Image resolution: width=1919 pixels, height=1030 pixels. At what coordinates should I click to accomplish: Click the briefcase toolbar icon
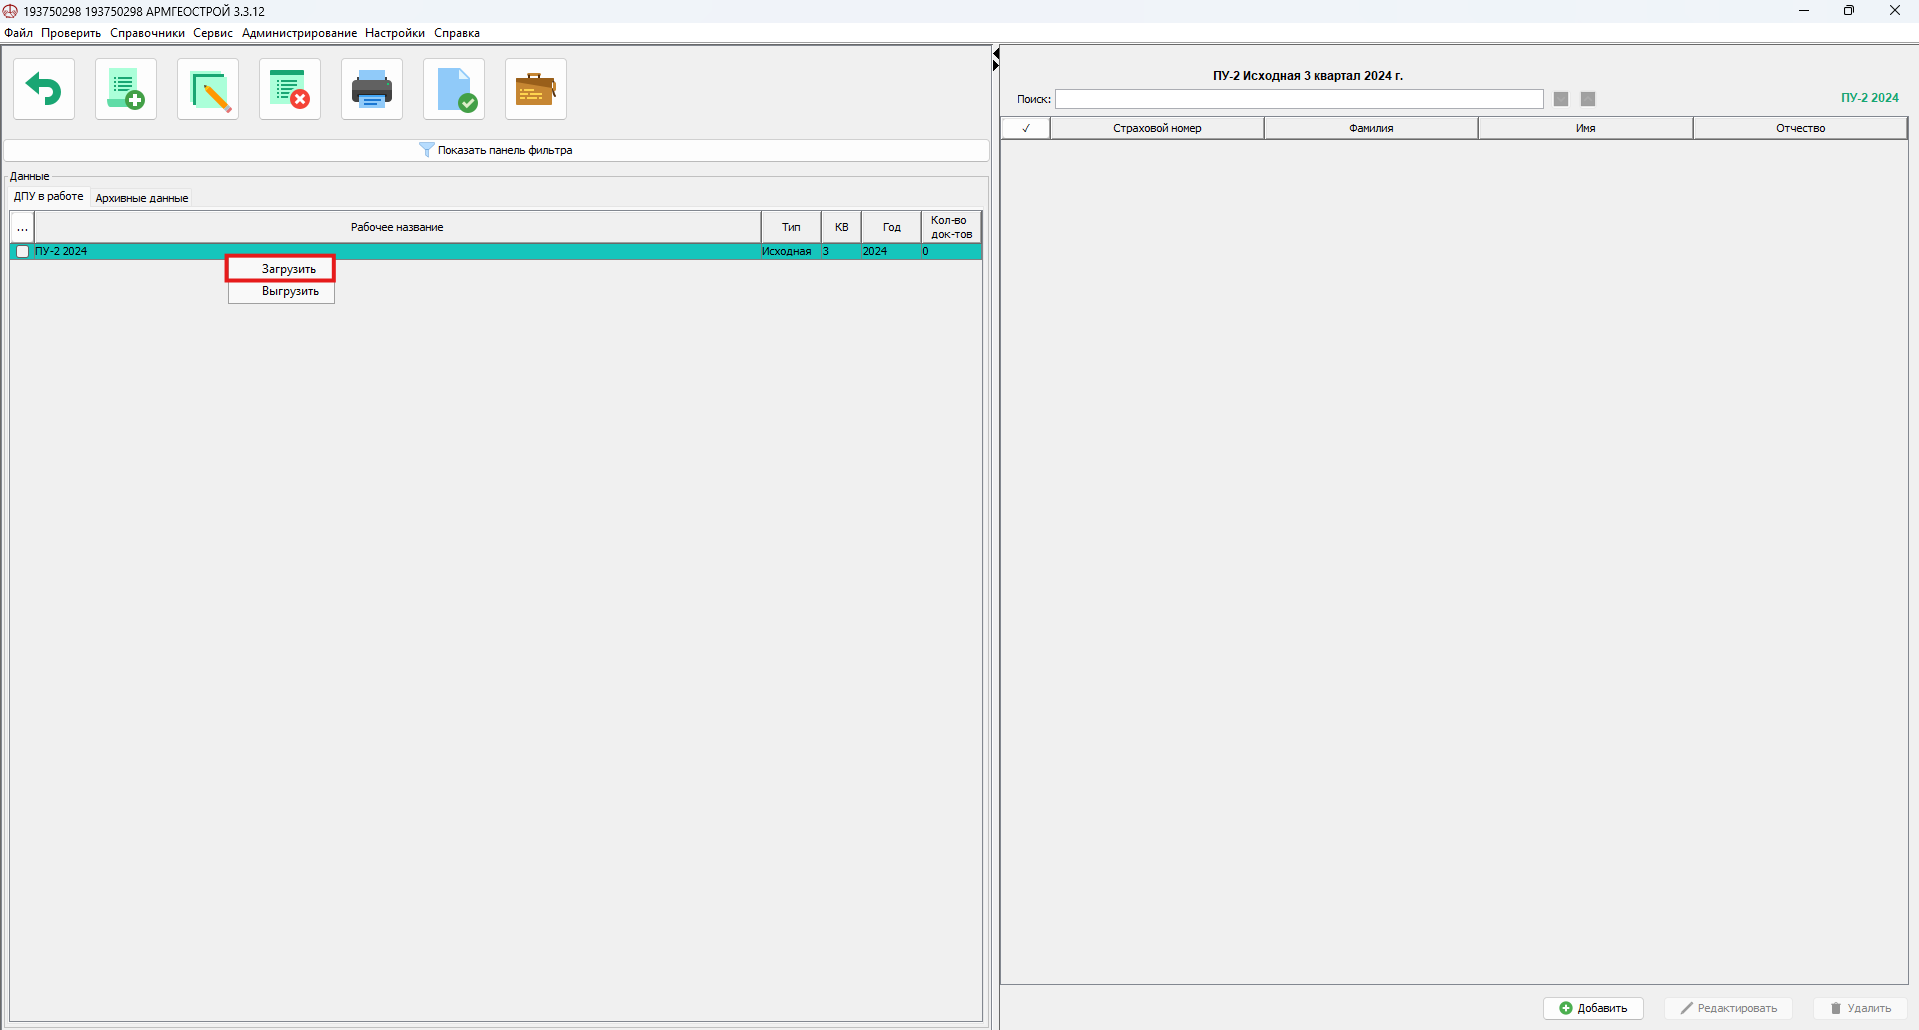pyautogui.click(x=536, y=89)
